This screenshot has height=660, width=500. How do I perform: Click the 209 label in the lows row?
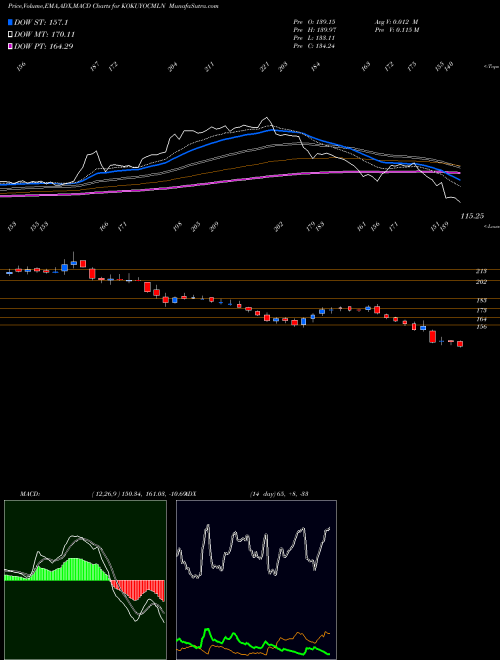pyautogui.click(x=214, y=226)
